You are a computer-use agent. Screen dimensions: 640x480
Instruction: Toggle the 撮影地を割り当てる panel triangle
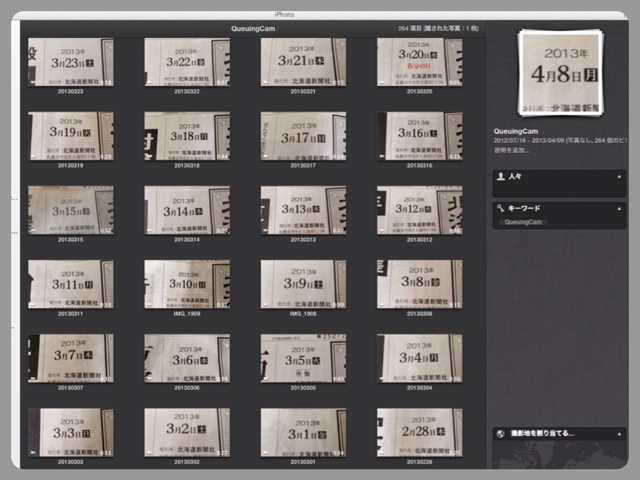pyautogui.click(x=619, y=434)
